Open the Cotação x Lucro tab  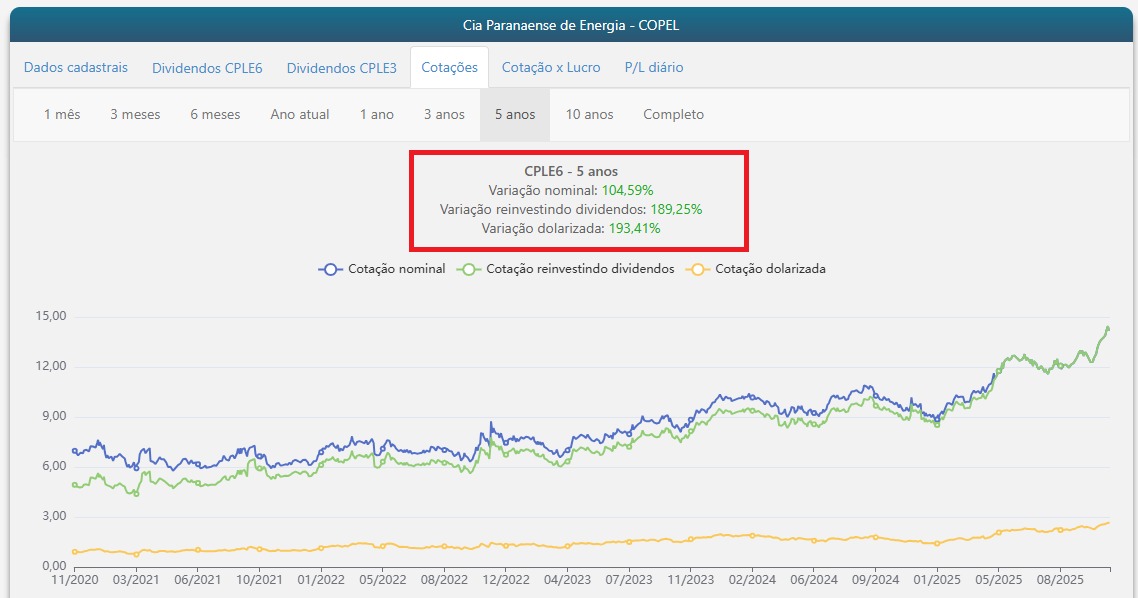tap(551, 68)
